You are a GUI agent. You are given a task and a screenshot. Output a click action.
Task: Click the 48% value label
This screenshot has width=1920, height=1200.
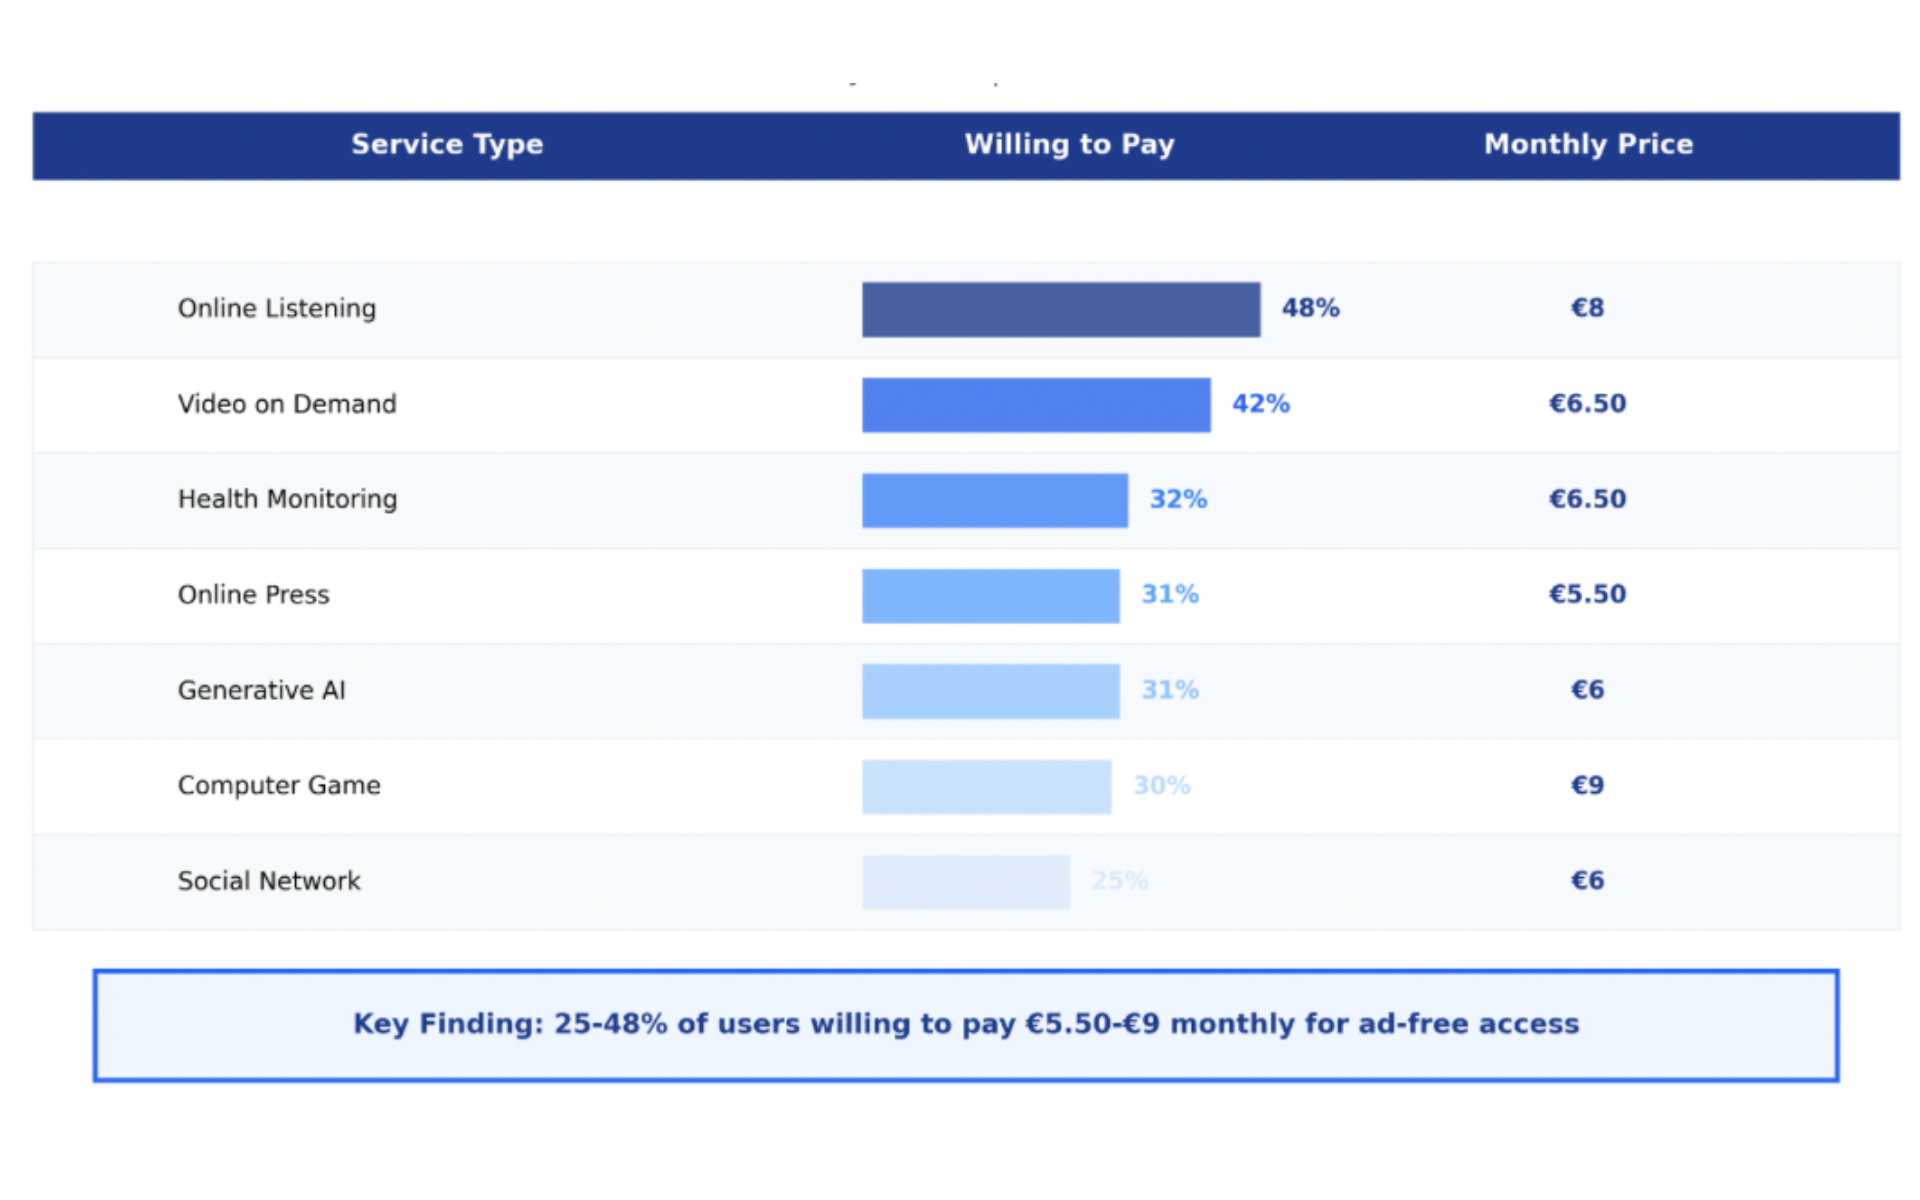(x=1310, y=308)
